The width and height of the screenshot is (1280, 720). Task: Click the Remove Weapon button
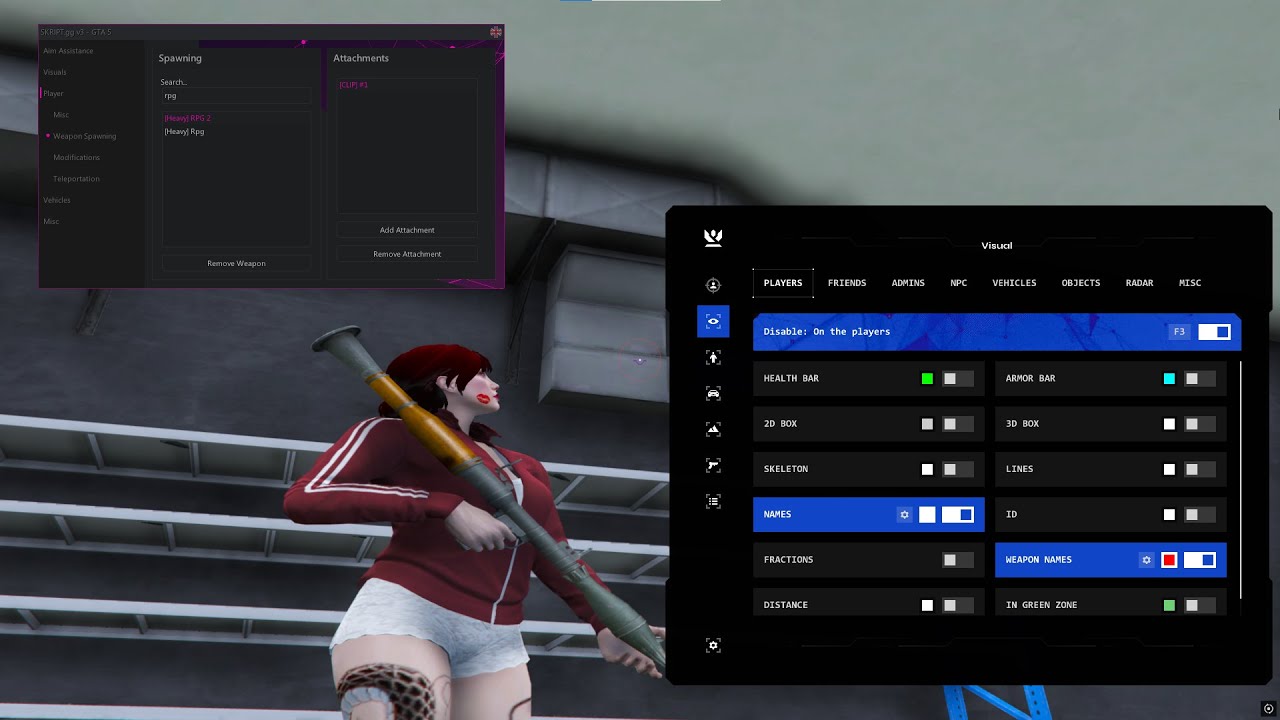pyautogui.click(x=236, y=263)
